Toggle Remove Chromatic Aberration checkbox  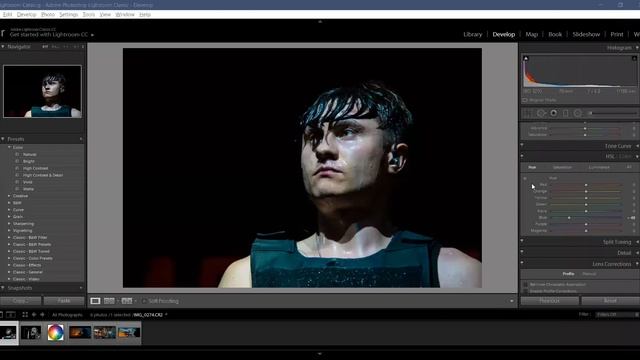[525, 284]
